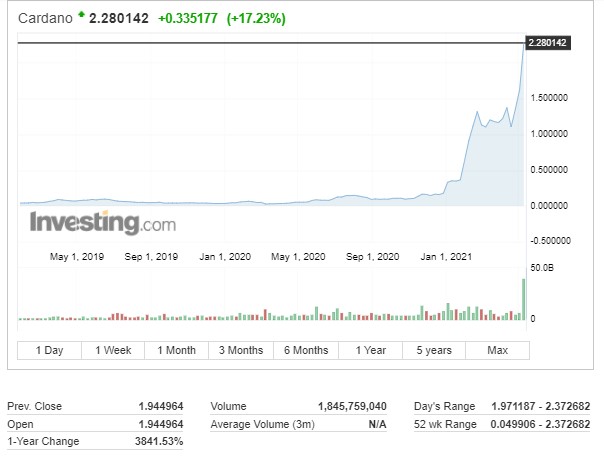Click the 50.0B volume axis label
Image resolution: width=604 pixels, height=456 pixels.
(542, 268)
